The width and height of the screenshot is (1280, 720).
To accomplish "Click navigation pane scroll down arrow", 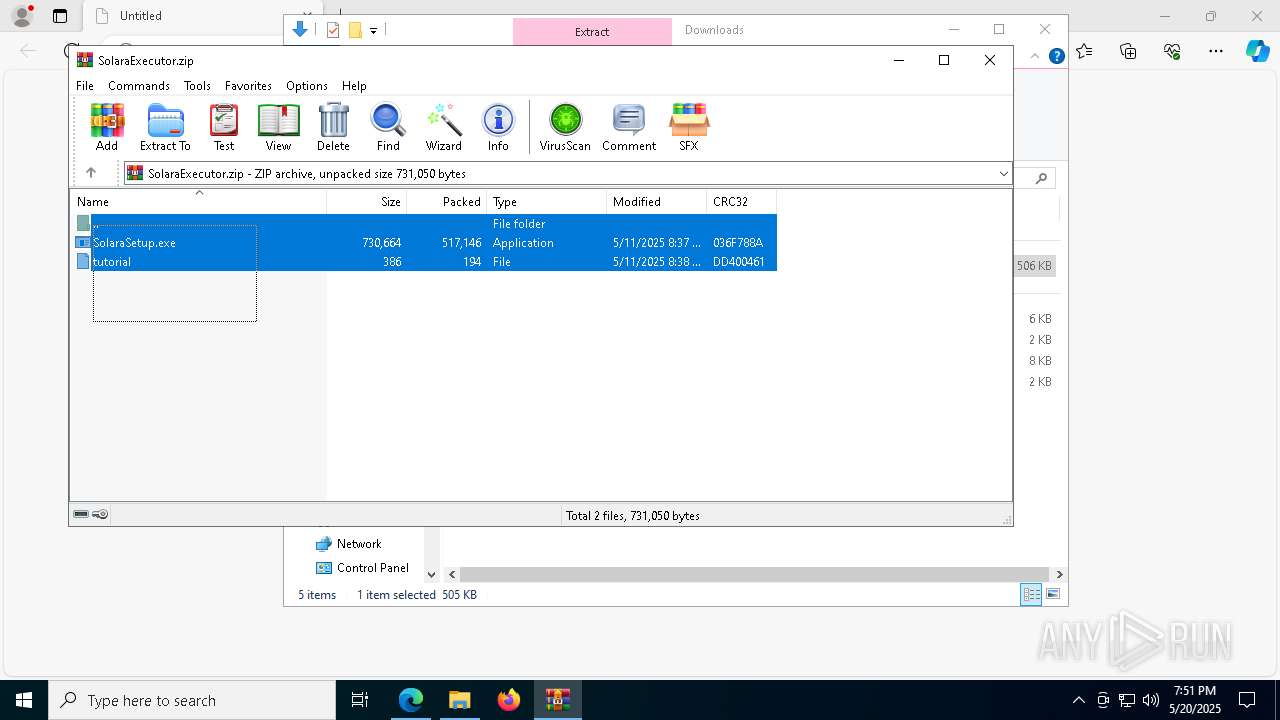I will point(431,574).
